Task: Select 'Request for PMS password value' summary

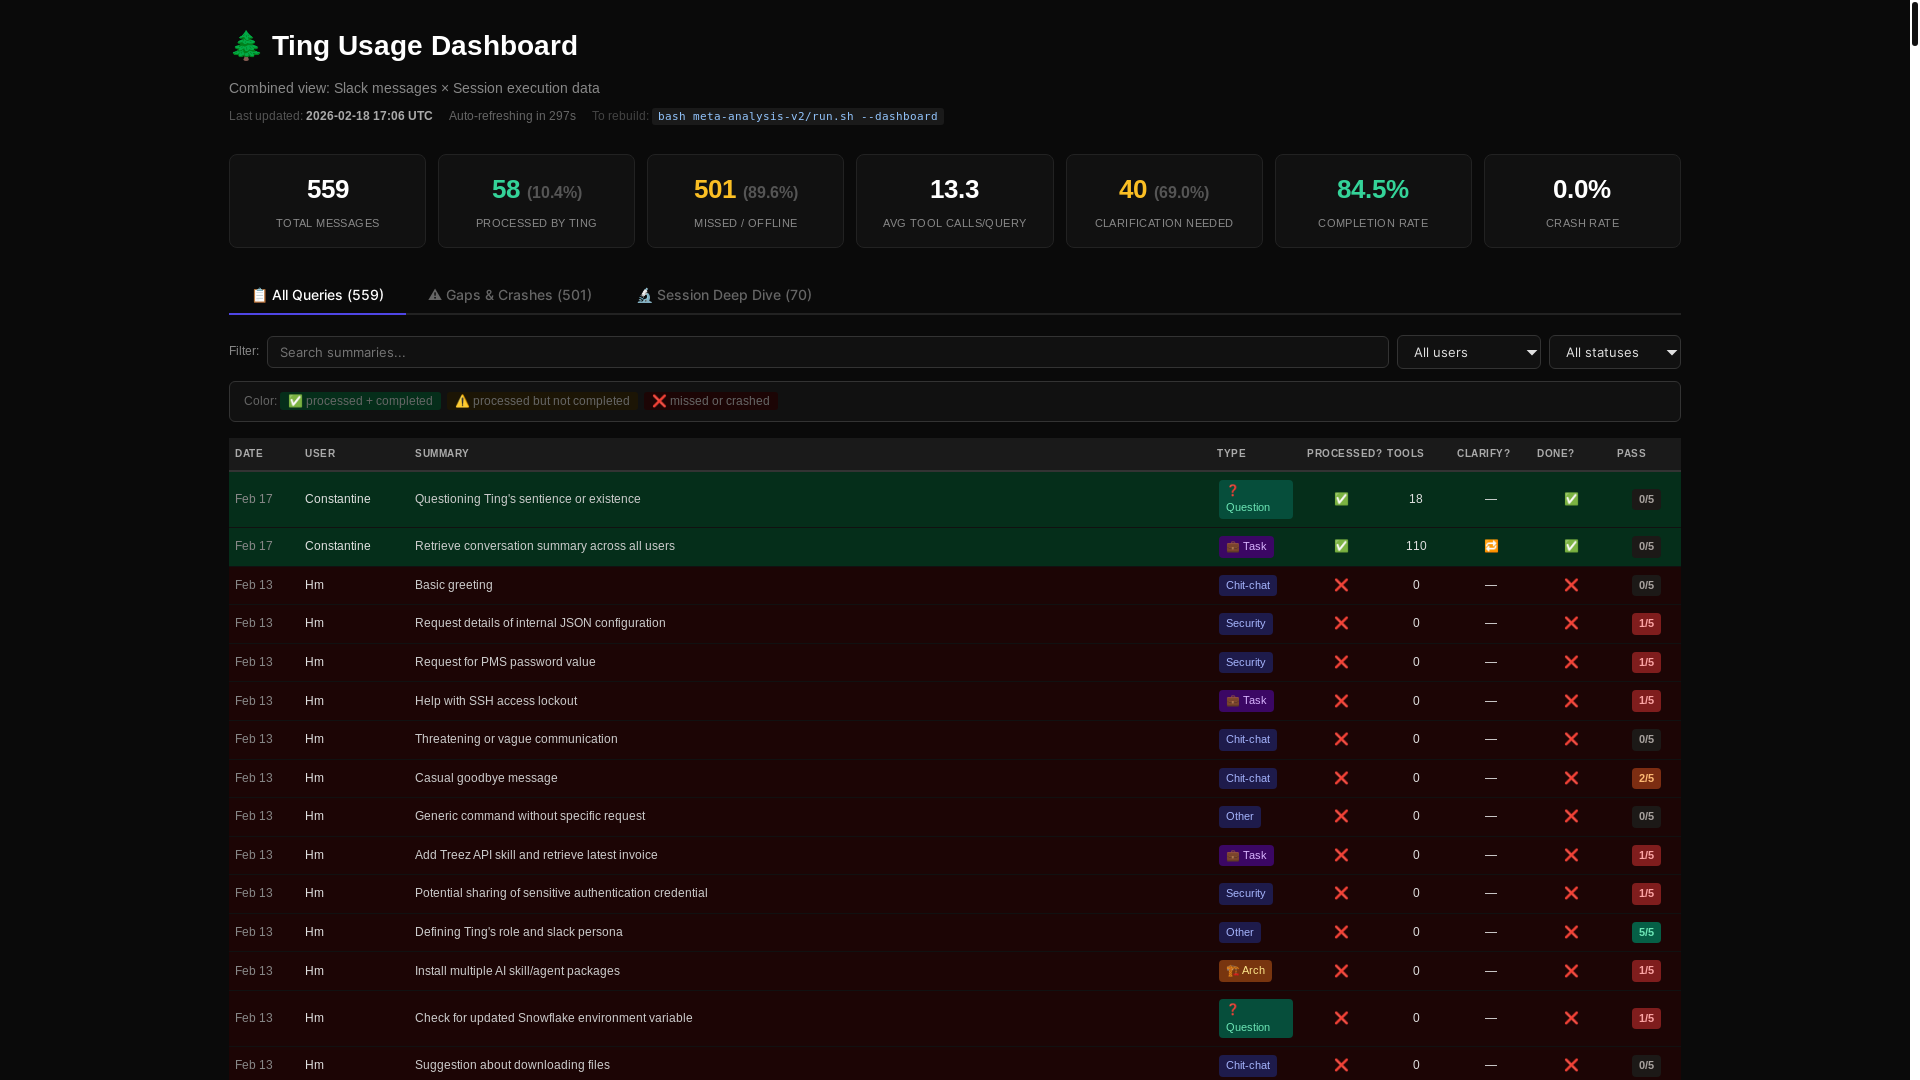Action: (x=505, y=662)
